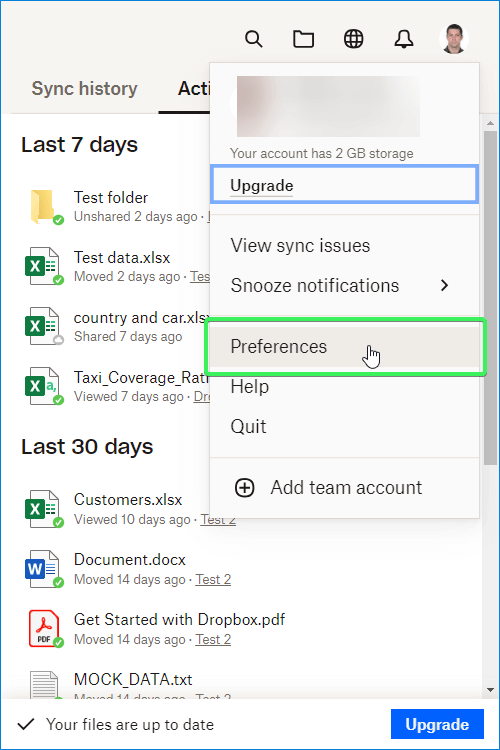Expand Snooze notifications submenu arrow

tap(444, 286)
